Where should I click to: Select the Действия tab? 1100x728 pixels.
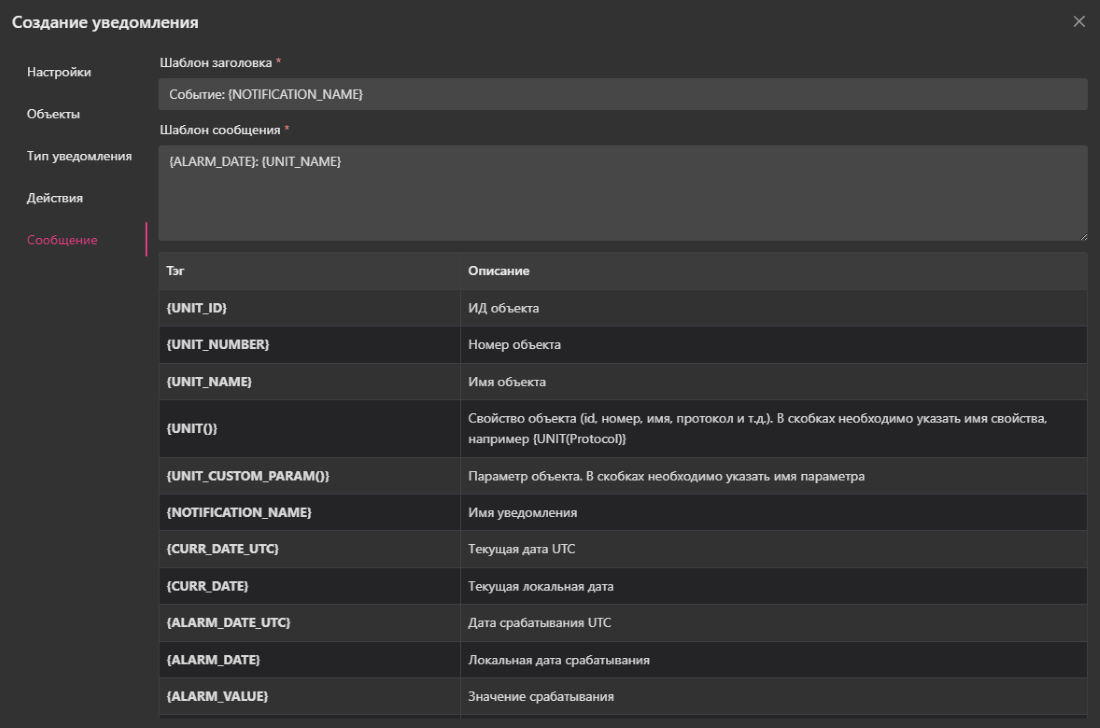click(x=55, y=198)
